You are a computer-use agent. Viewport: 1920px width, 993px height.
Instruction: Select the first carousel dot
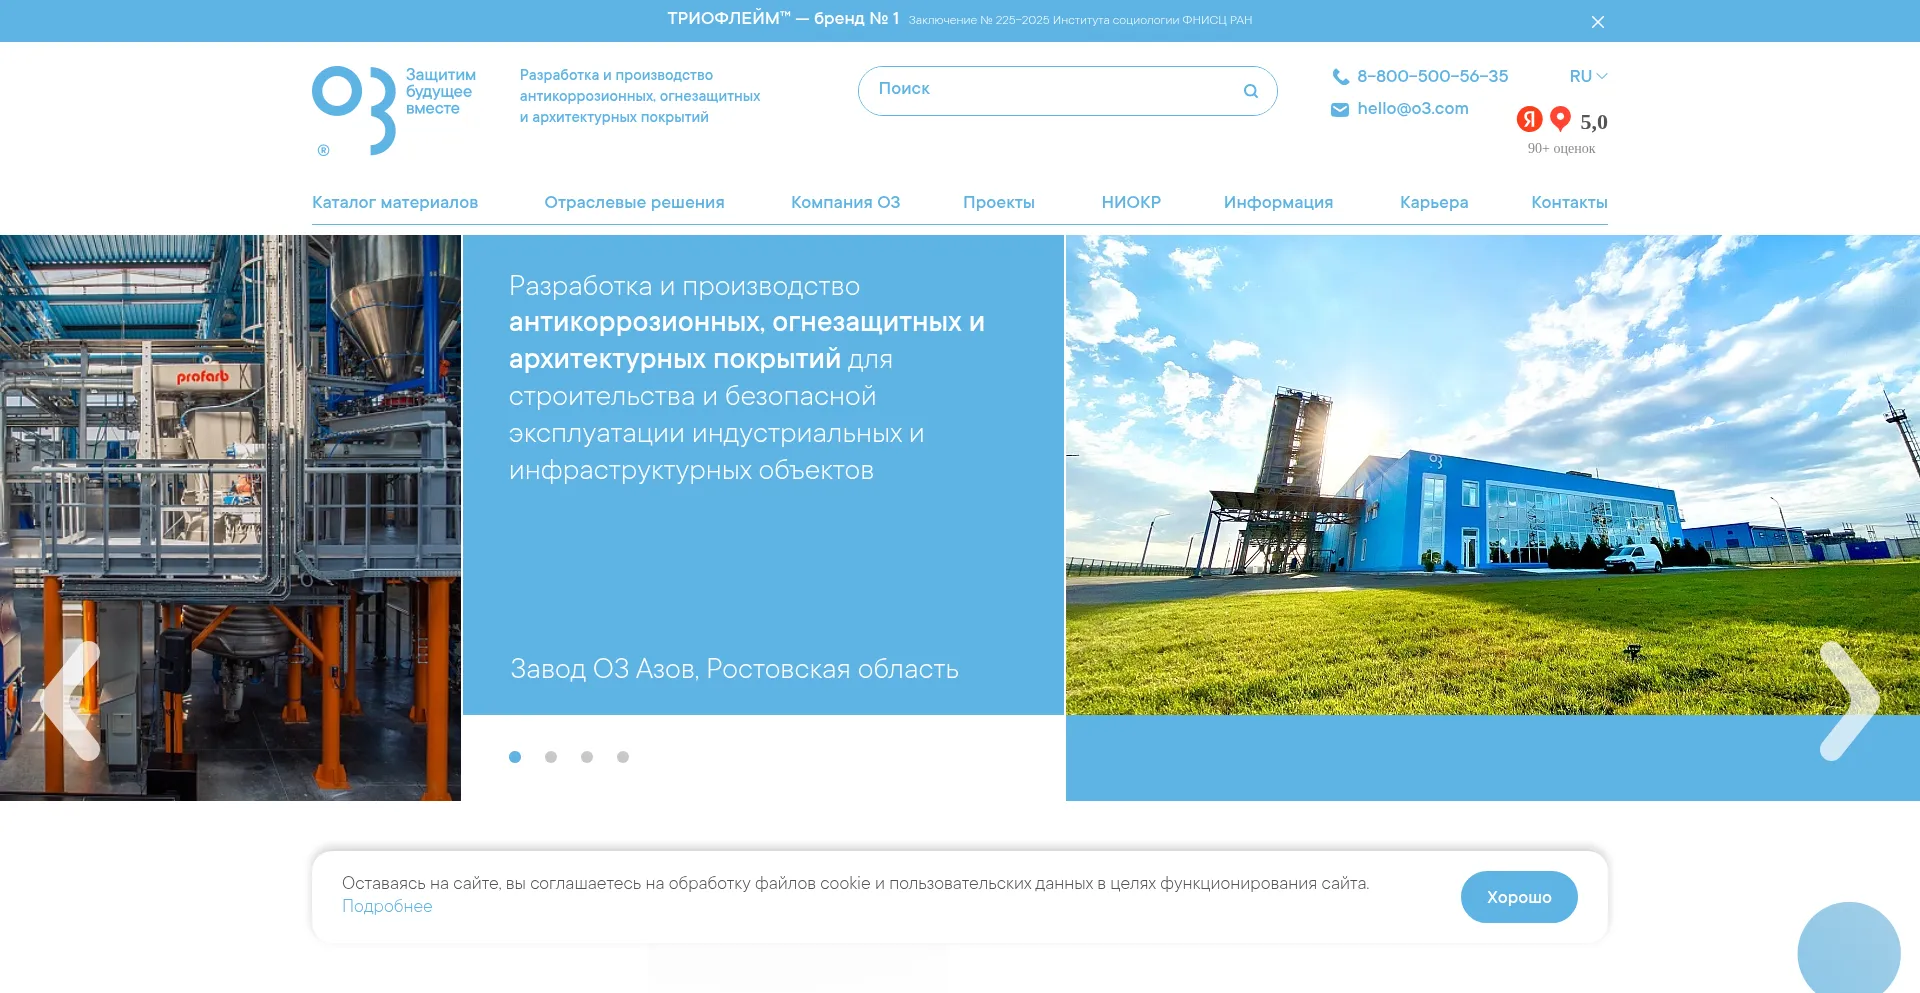click(515, 757)
